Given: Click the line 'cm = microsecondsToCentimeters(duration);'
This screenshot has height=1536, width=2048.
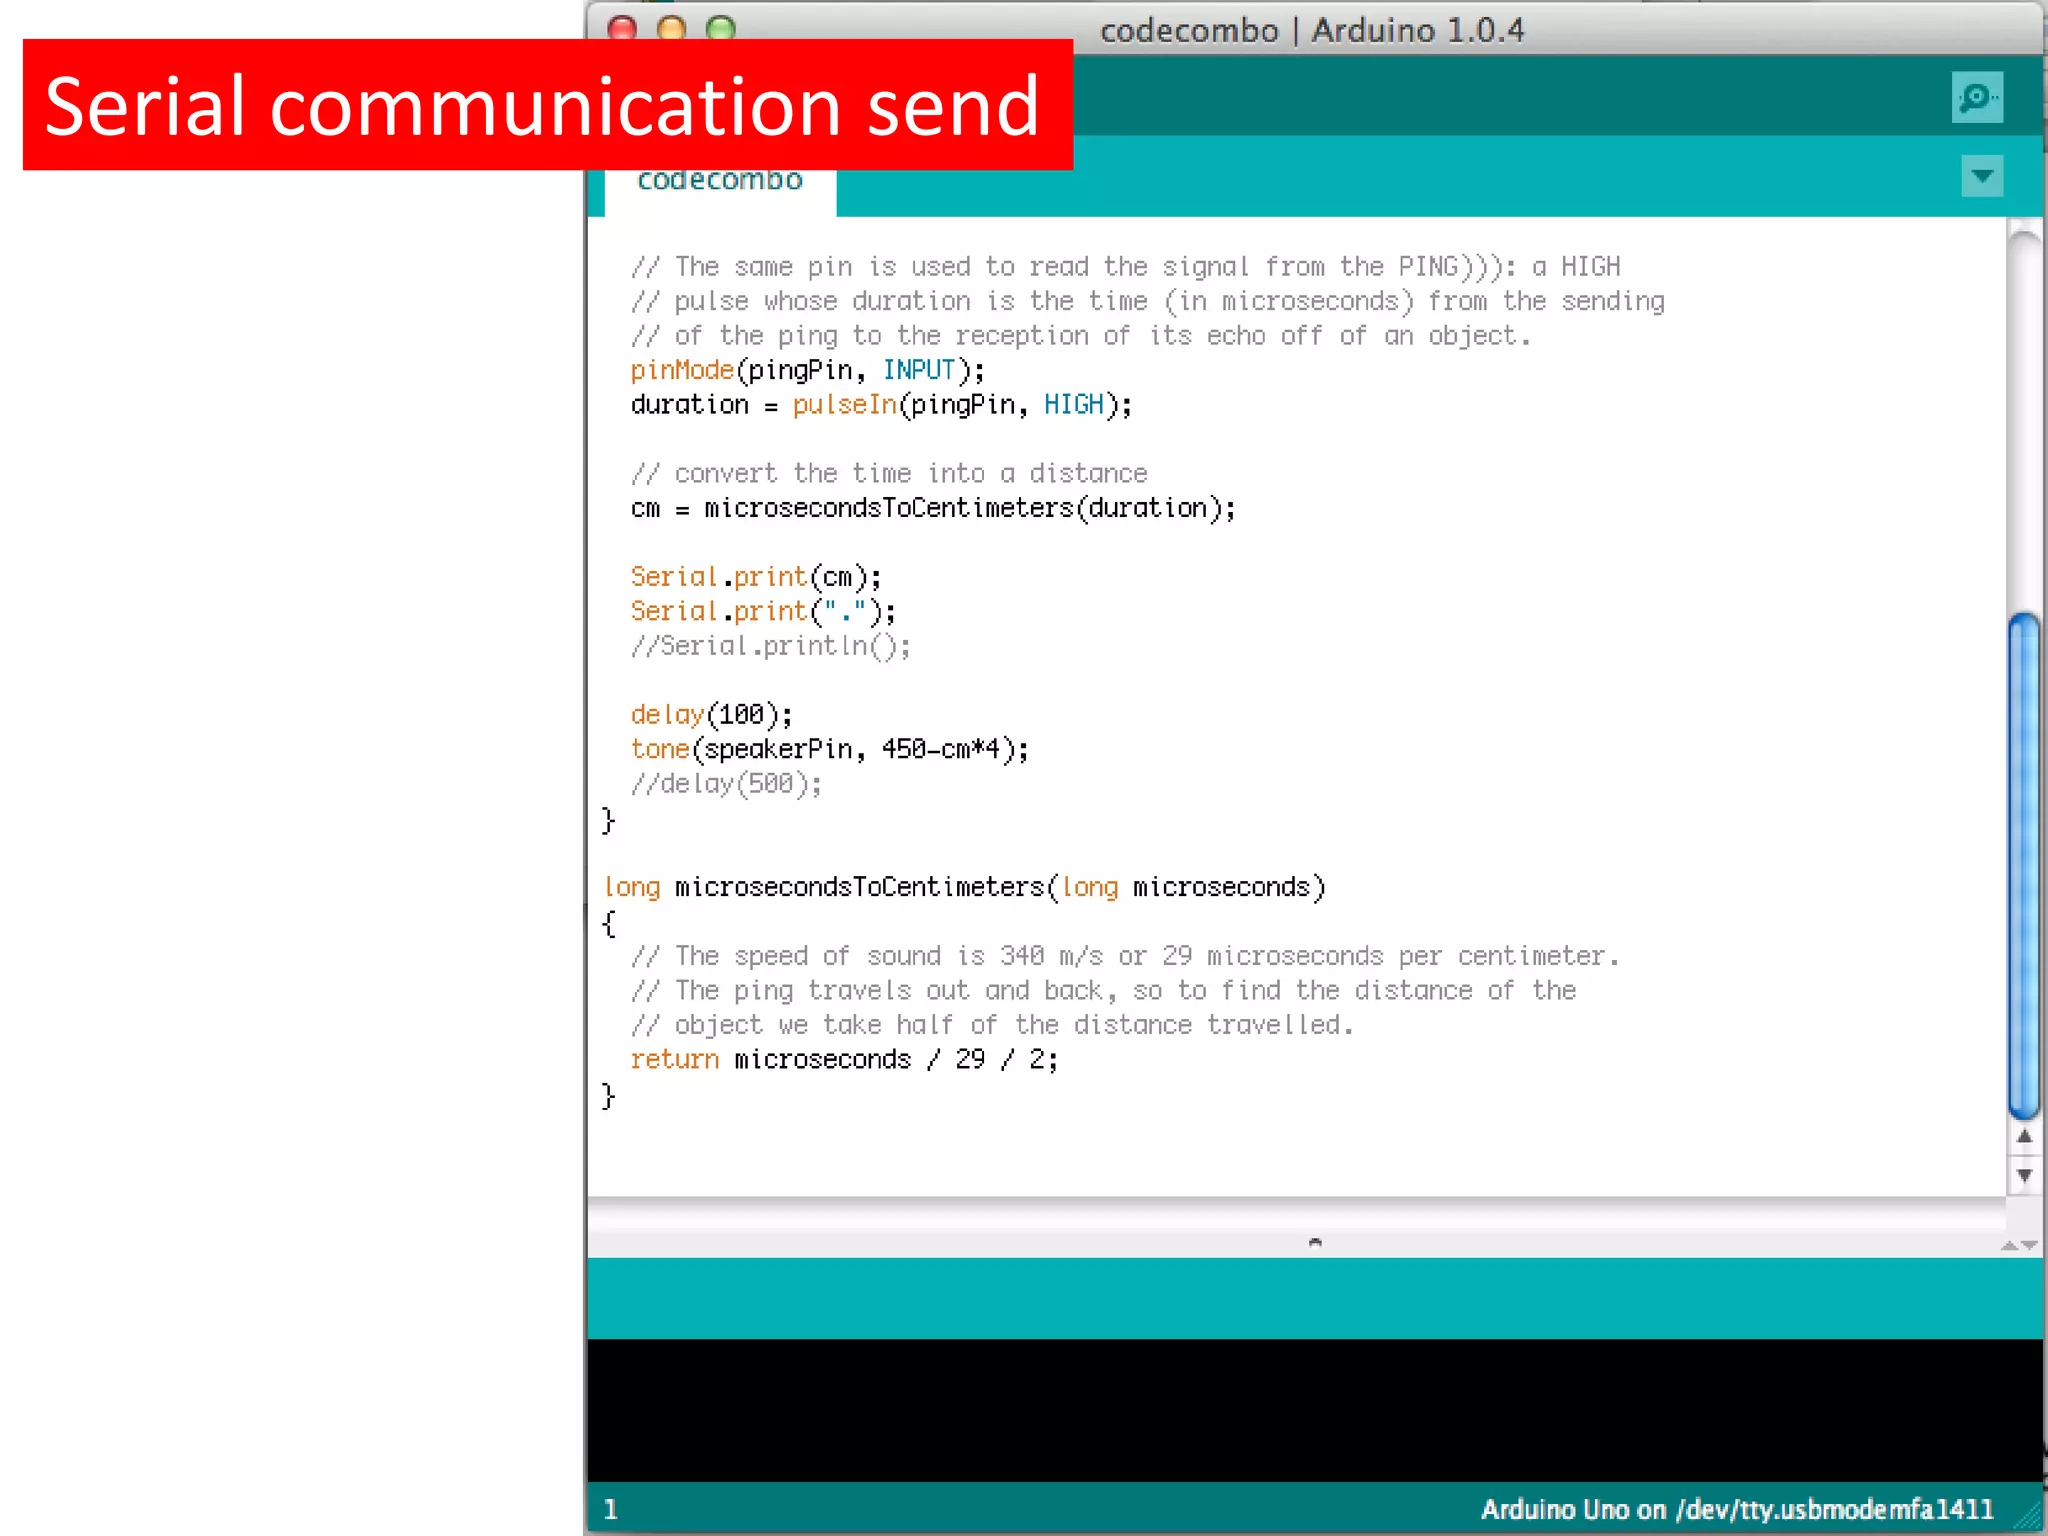Looking at the screenshot, I should pyautogui.click(x=933, y=509).
